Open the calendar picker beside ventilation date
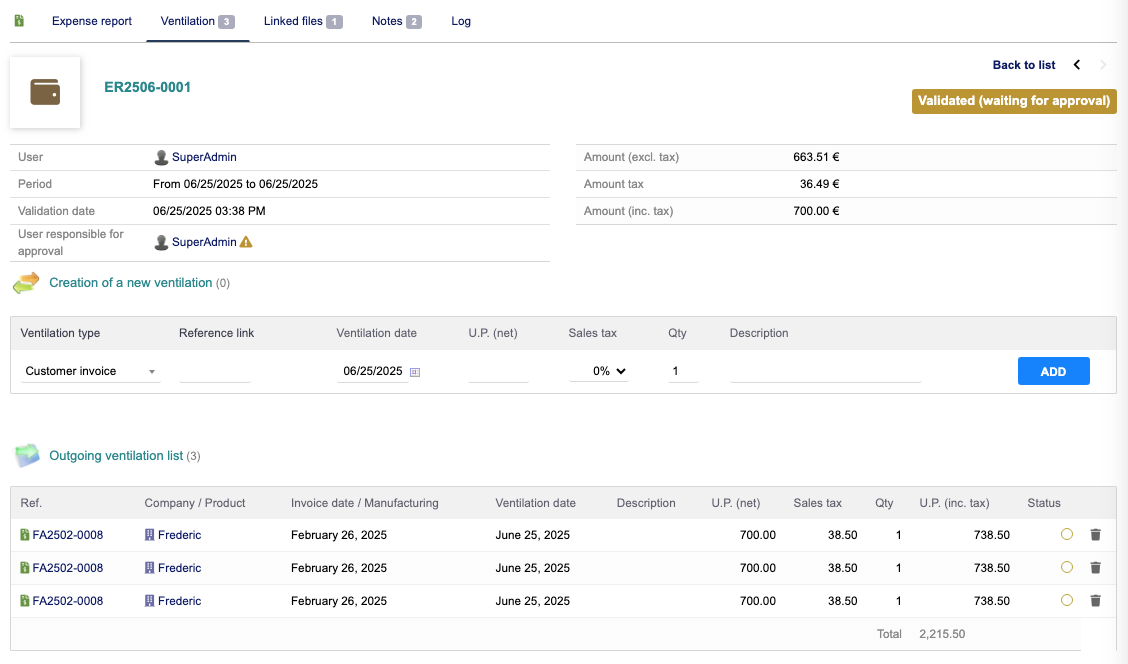This screenshot has width=1128, height=664. (415, 372)
